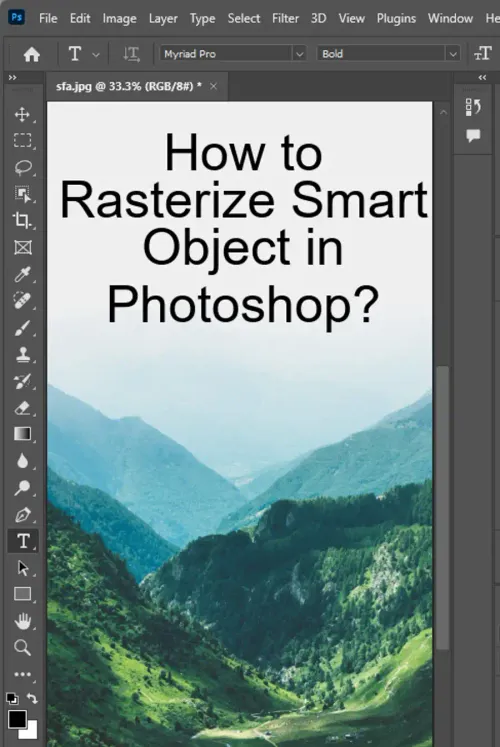Click the Home button in options bar

coord(31,54)
